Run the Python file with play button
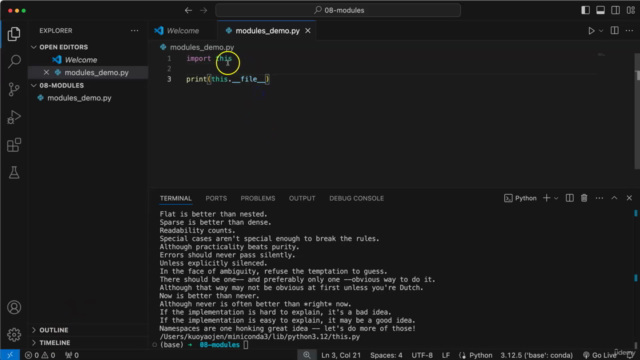Image resolution: width=640 pixels, height=360 pixels. click(x=591, y=31)
